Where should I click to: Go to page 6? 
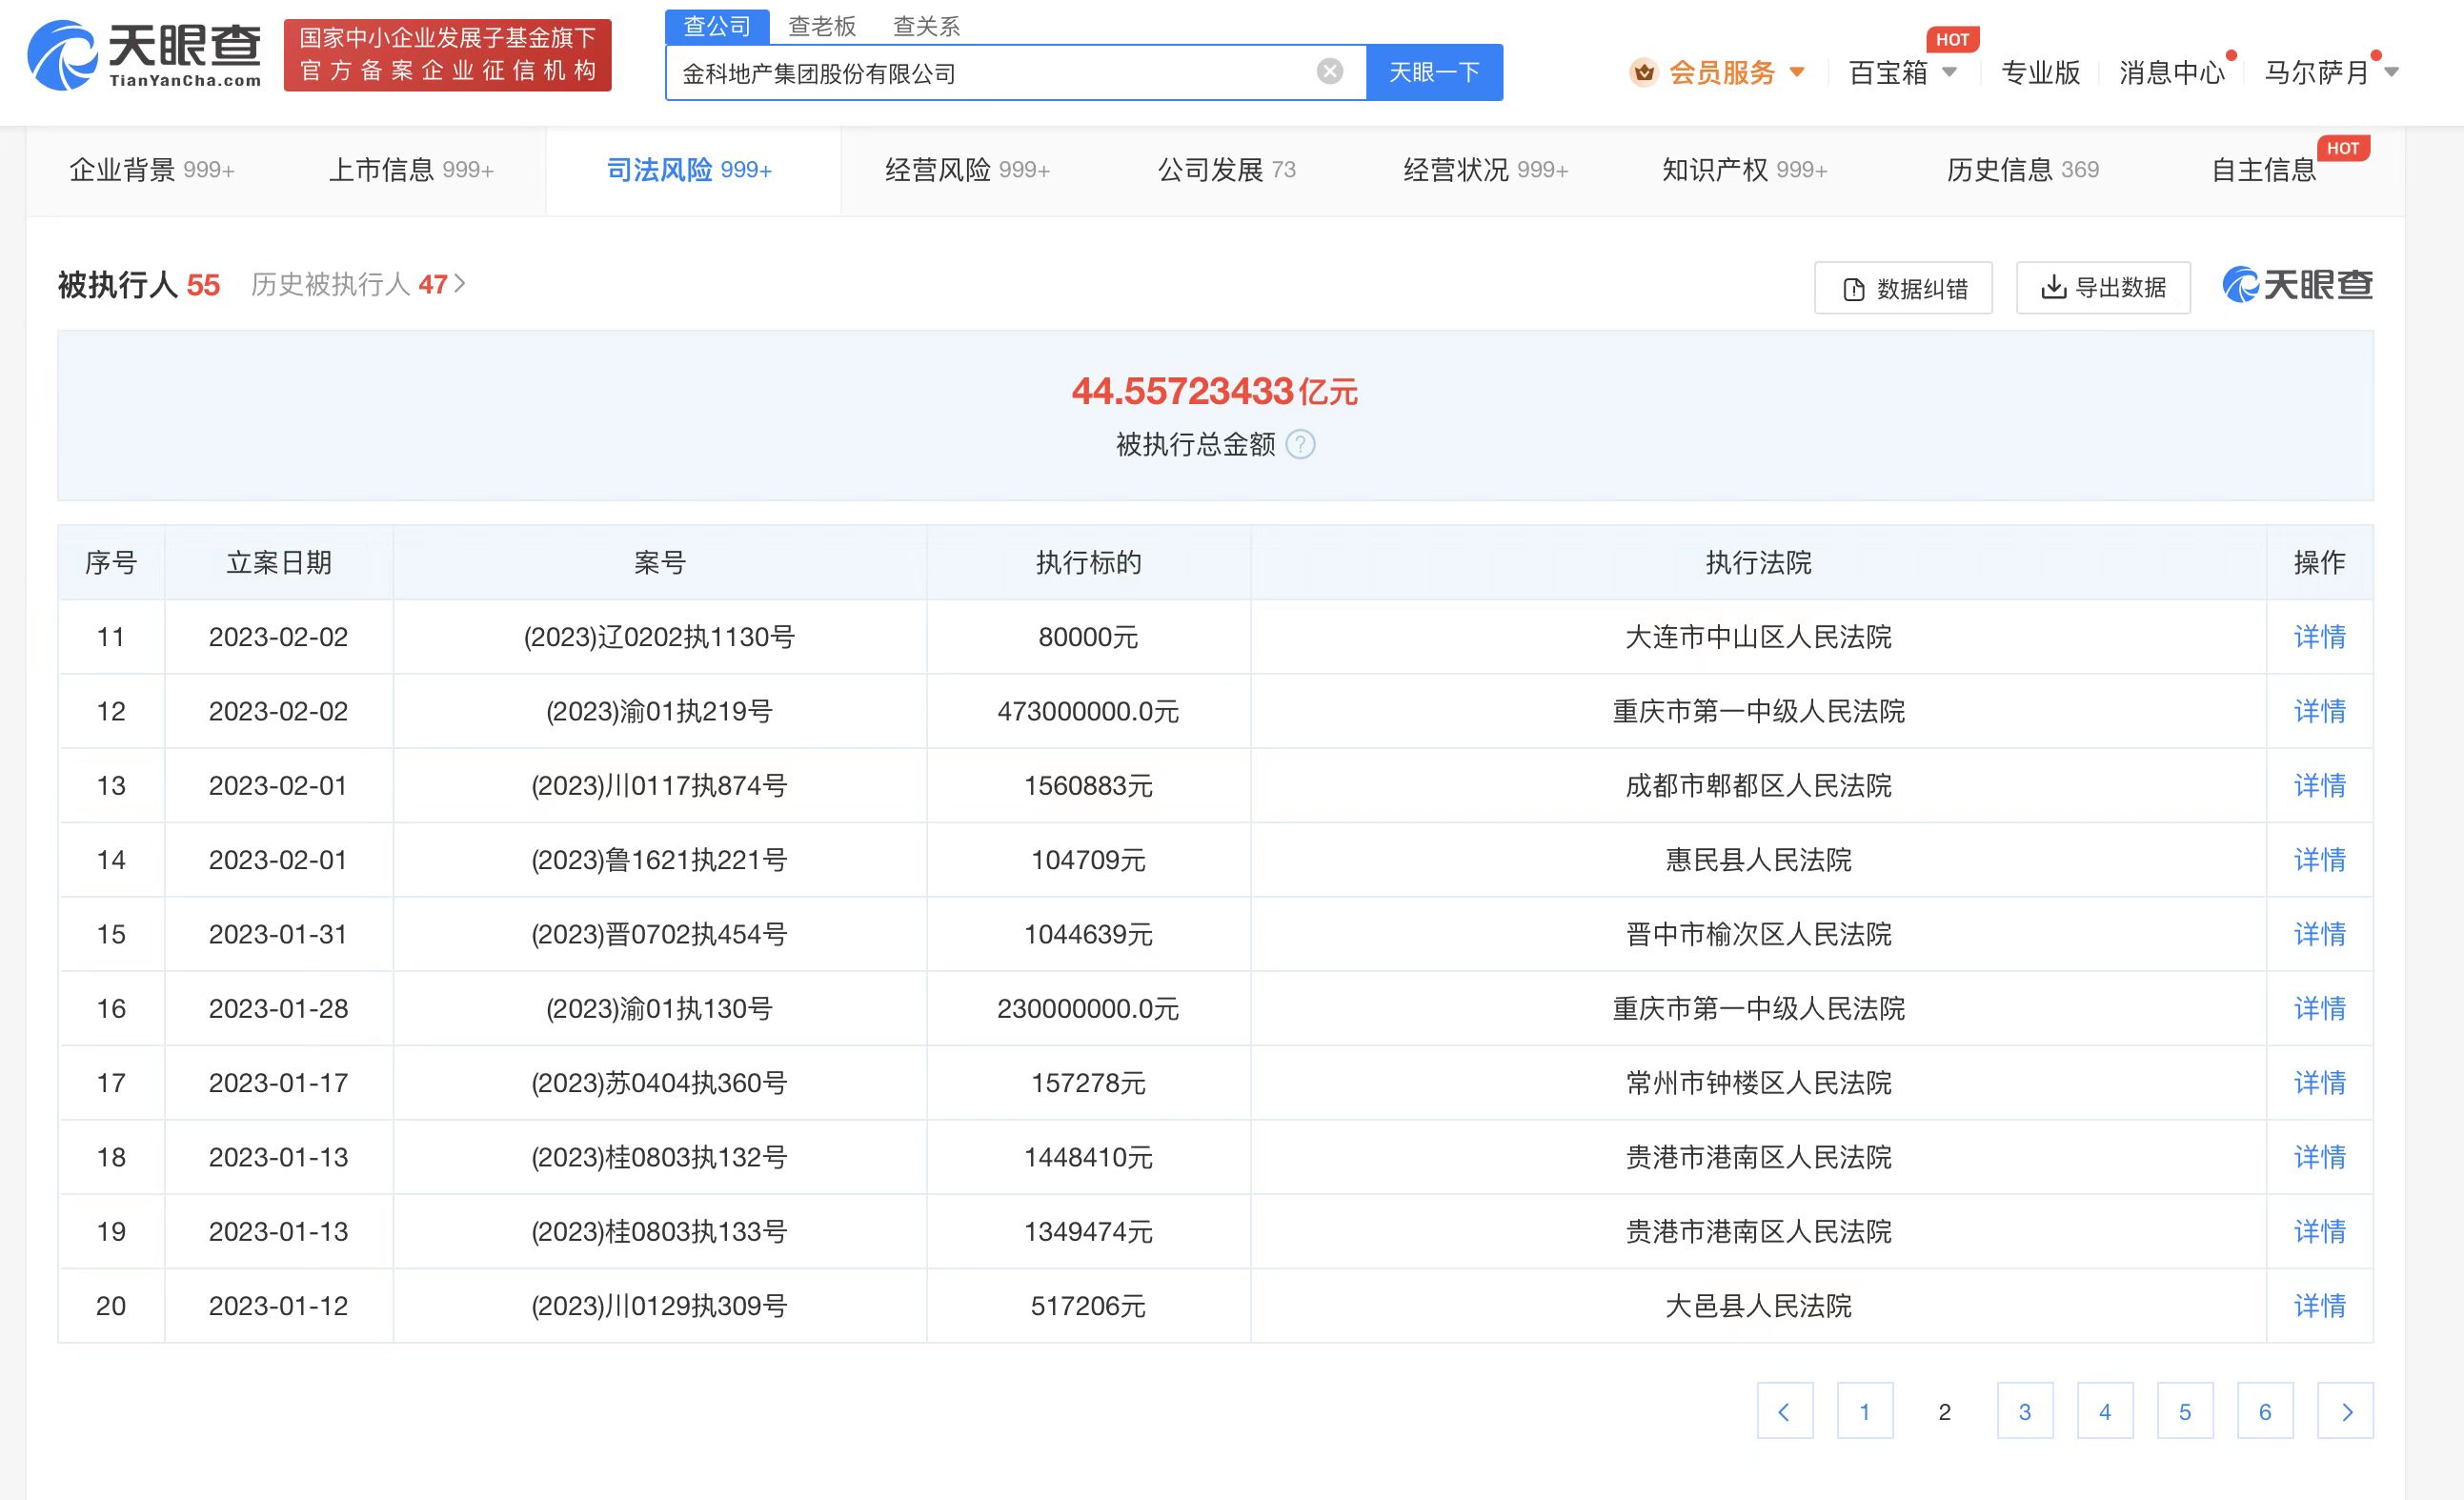(2265, 1411)
